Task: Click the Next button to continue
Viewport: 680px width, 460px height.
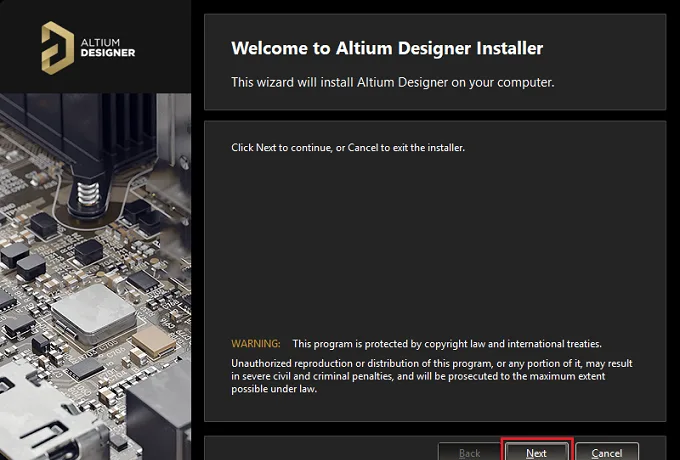Action: (537, 452)
